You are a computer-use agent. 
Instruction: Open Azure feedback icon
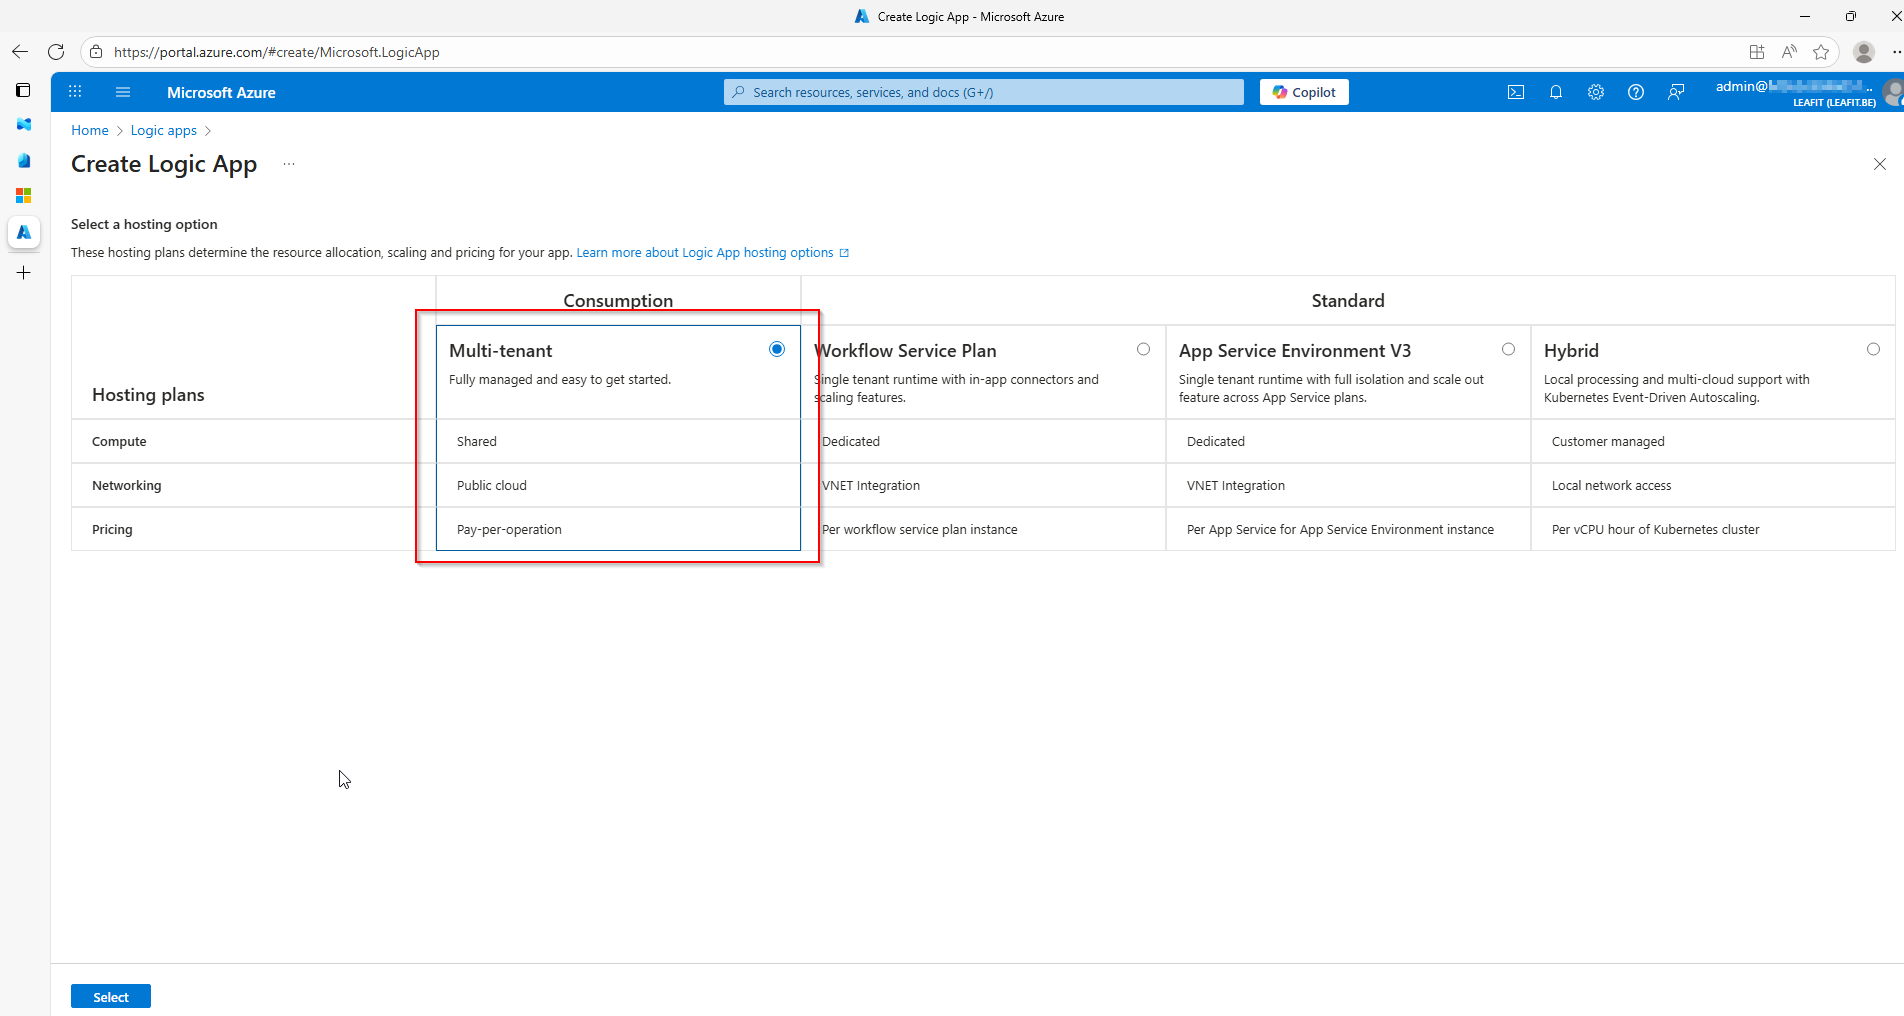pyautogui.click(x=1676, y=92)
